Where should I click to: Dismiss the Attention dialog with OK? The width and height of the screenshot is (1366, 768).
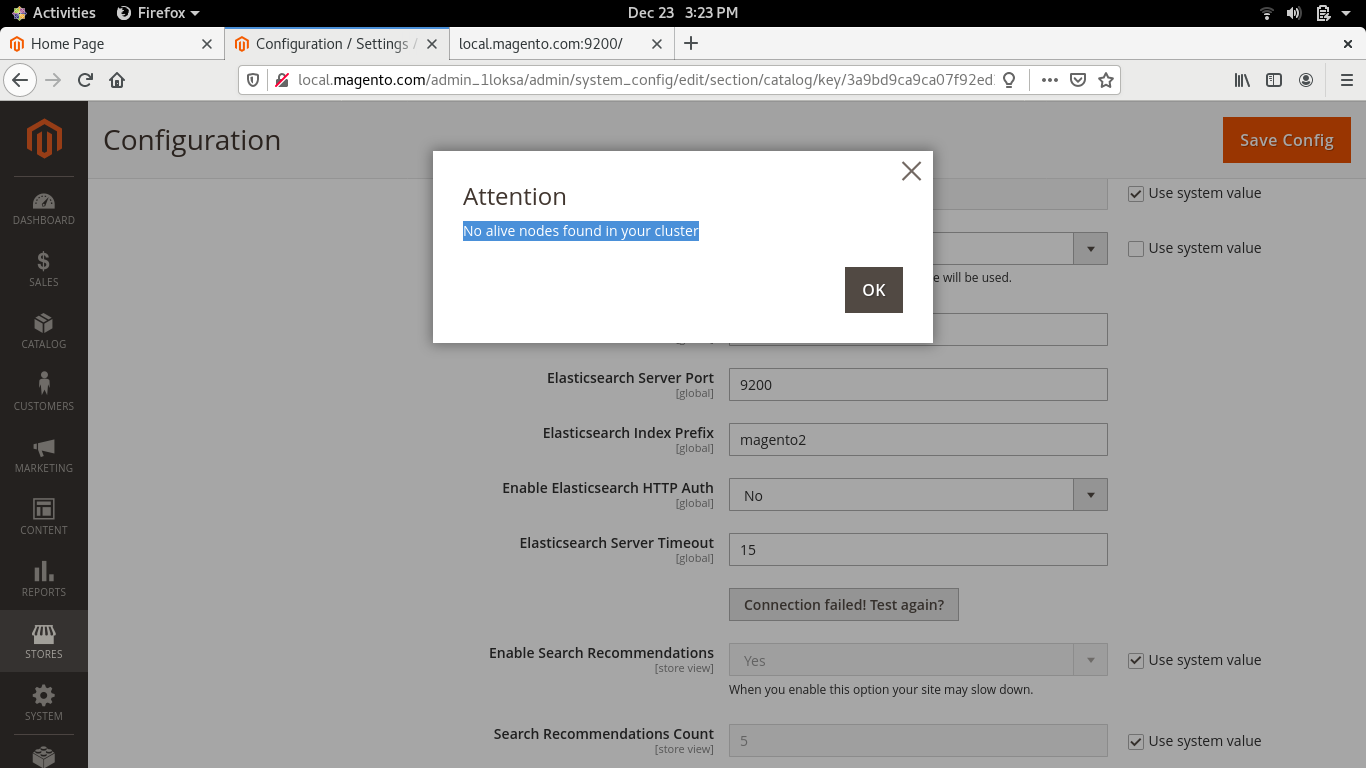coord(873,289)
